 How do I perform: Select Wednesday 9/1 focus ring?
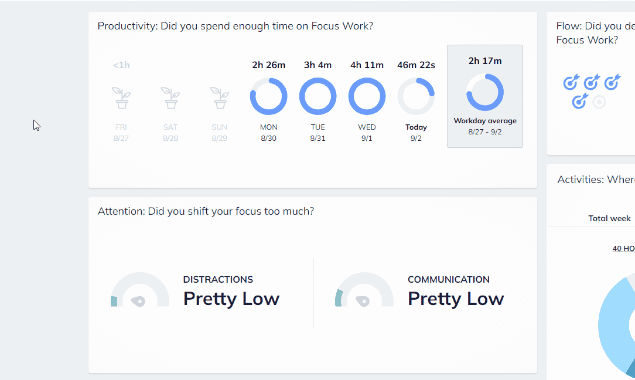367,96
